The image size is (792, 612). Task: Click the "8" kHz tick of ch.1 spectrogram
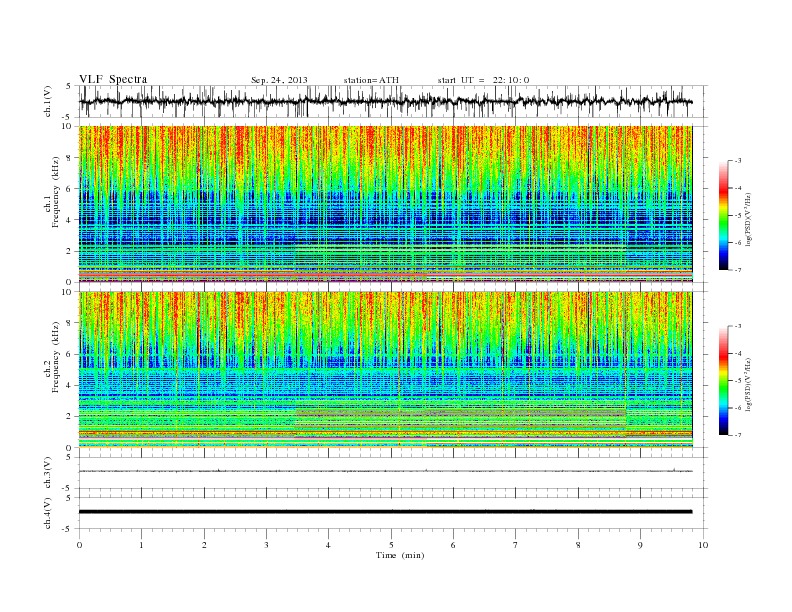click(x=70, y=158)
